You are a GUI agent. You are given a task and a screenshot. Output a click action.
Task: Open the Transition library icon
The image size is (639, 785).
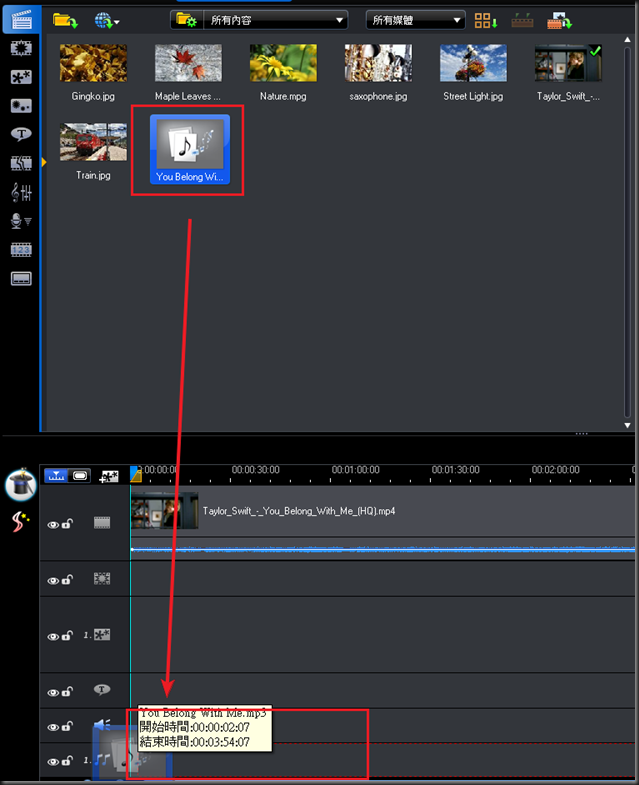pos(21,163)
